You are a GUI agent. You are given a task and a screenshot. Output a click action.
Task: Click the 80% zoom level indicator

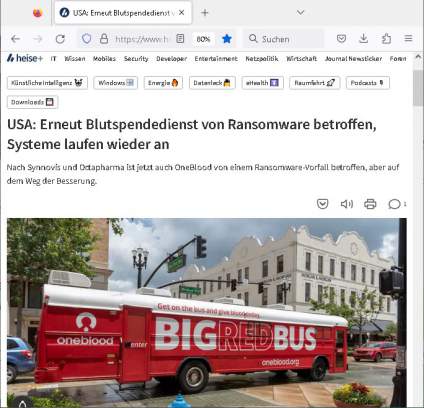203,39
